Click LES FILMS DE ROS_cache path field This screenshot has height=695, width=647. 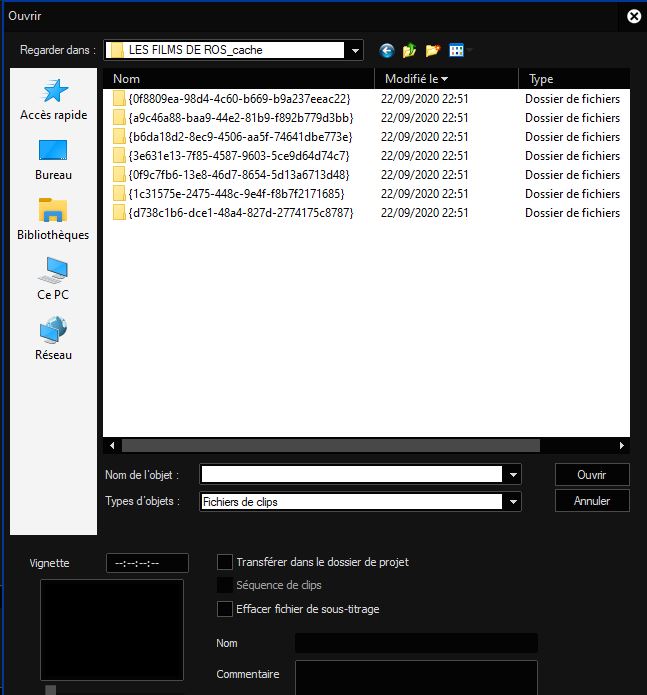click(225, 50)
